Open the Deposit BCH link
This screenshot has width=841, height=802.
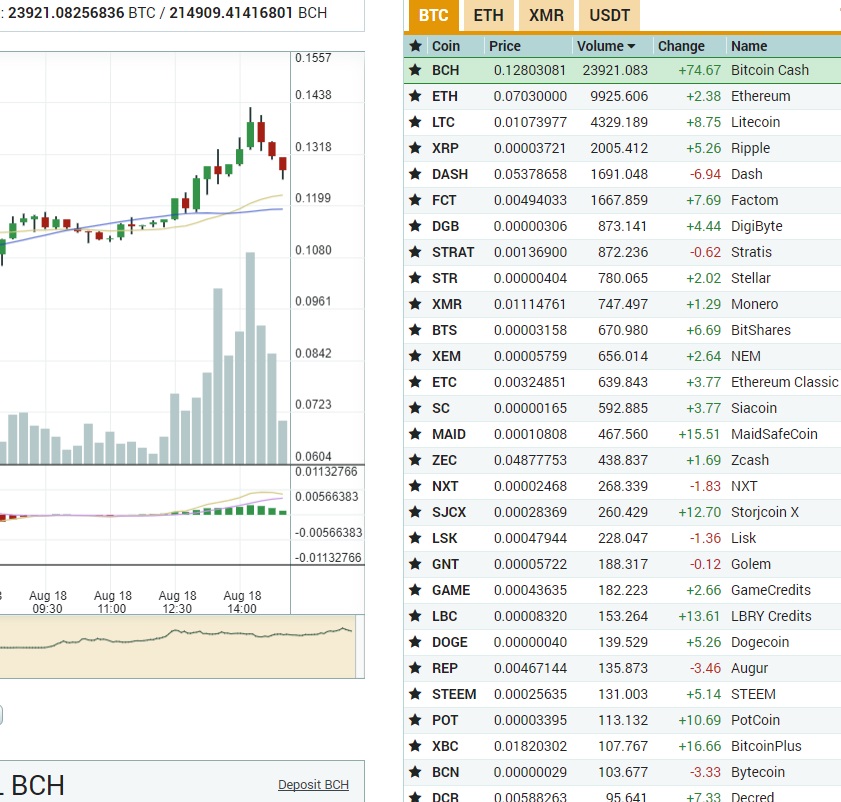(313, 785)
